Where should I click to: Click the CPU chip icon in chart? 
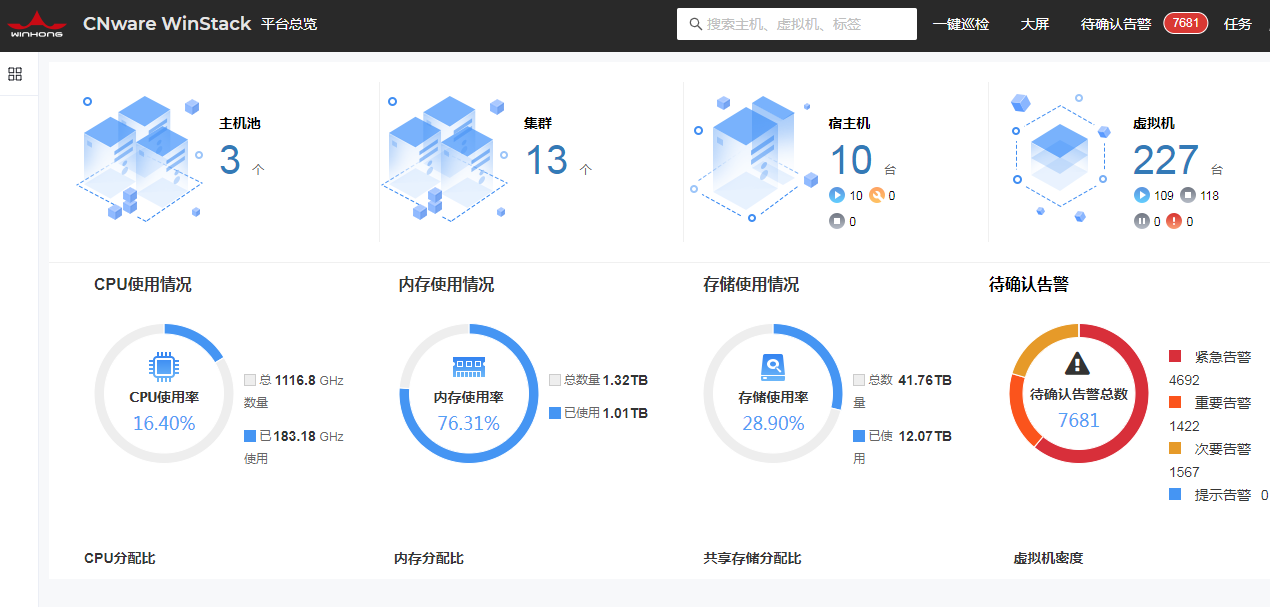pyautogui.click(x=164, y=367)
